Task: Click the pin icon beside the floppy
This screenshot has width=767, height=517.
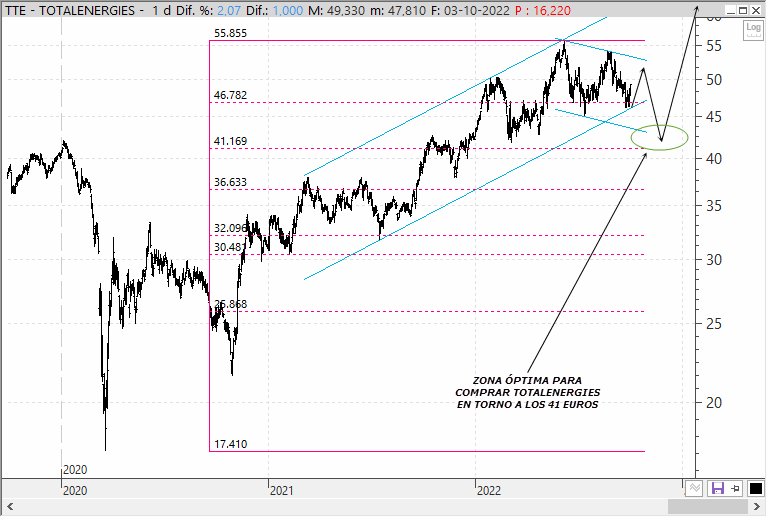Action: [735, 488]
